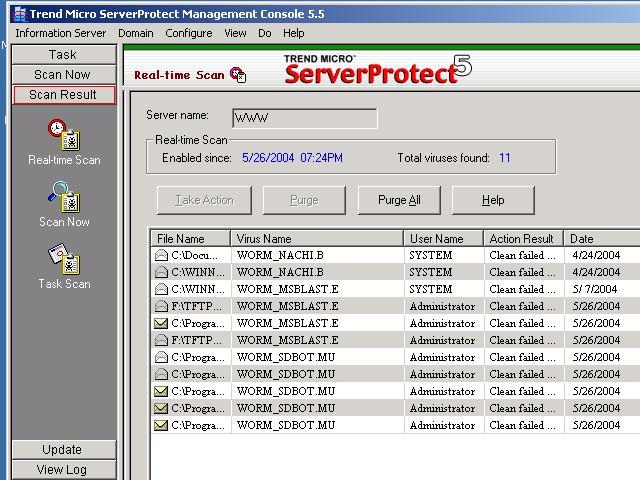Click the Help button beside Purge All
This screenshot has width=640, height=480.
point(493,200)
